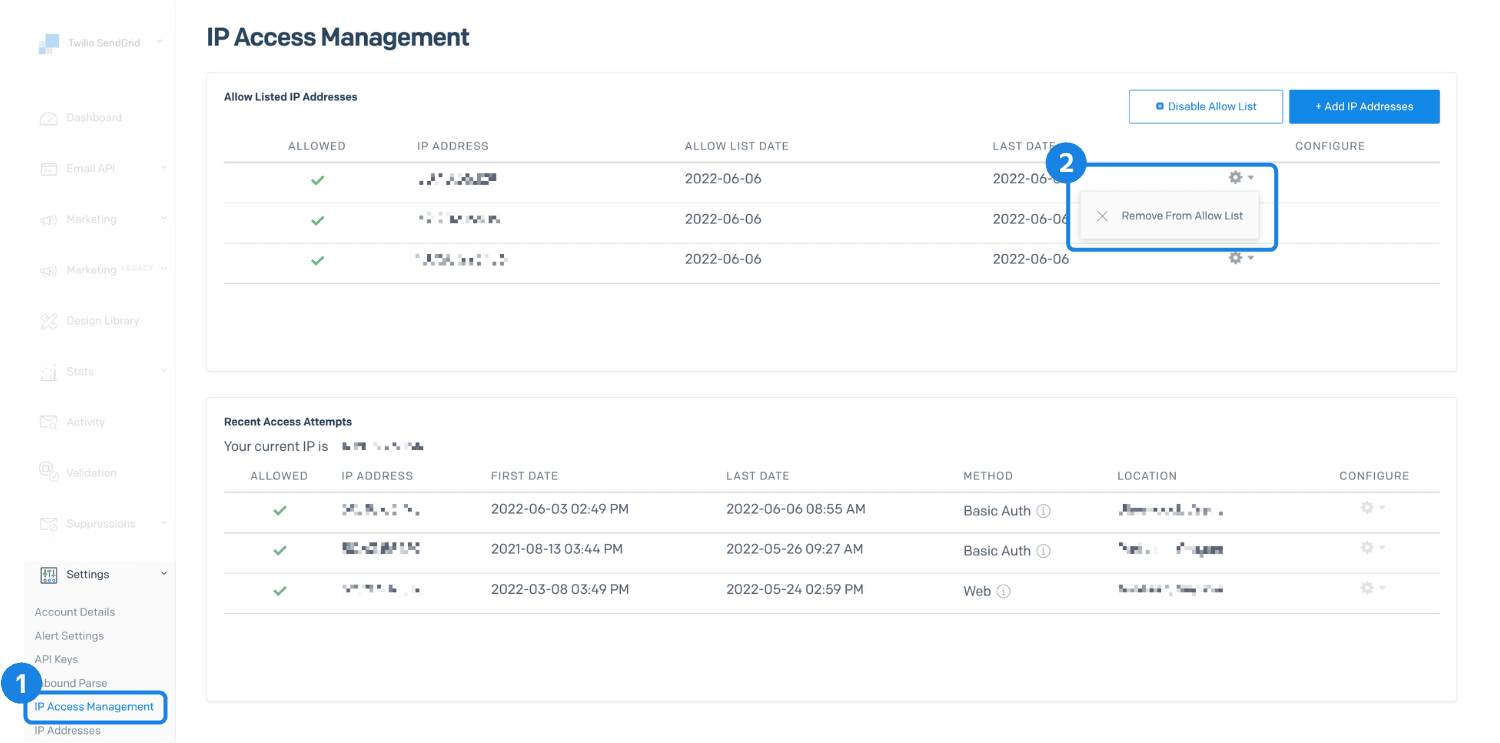Select the Email API sidebar icon
This screenshot has width=1500, height=743.
[x=49, y=168]
